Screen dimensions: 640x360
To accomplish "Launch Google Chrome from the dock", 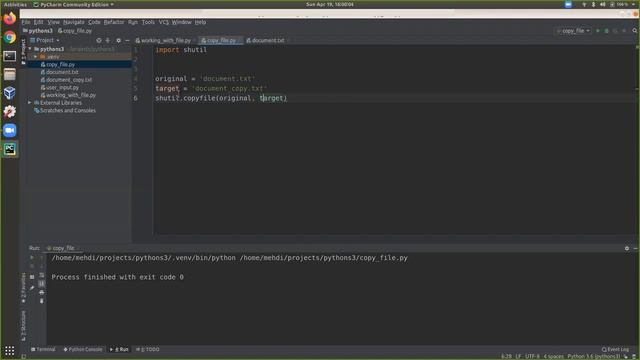I will click(10, 37).
